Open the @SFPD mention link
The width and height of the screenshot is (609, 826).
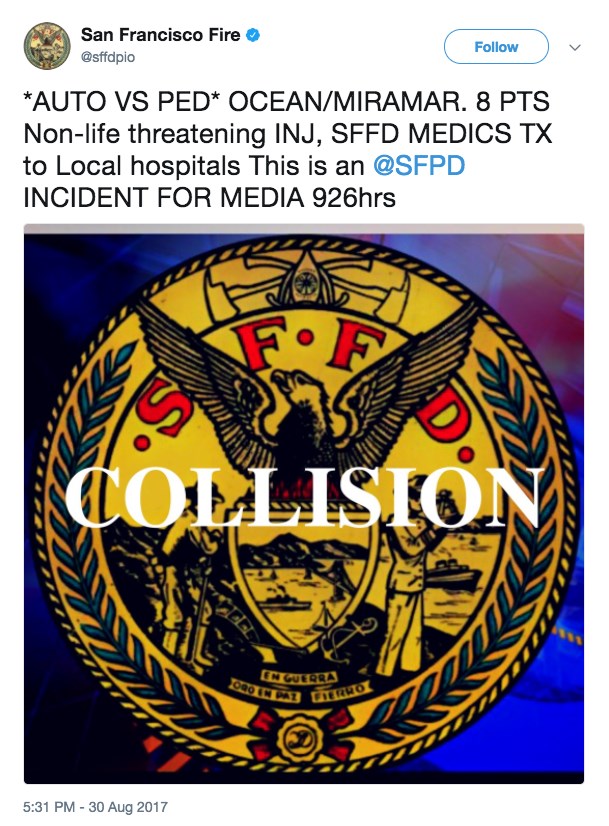pyautogui.click(x=419, y=166)
